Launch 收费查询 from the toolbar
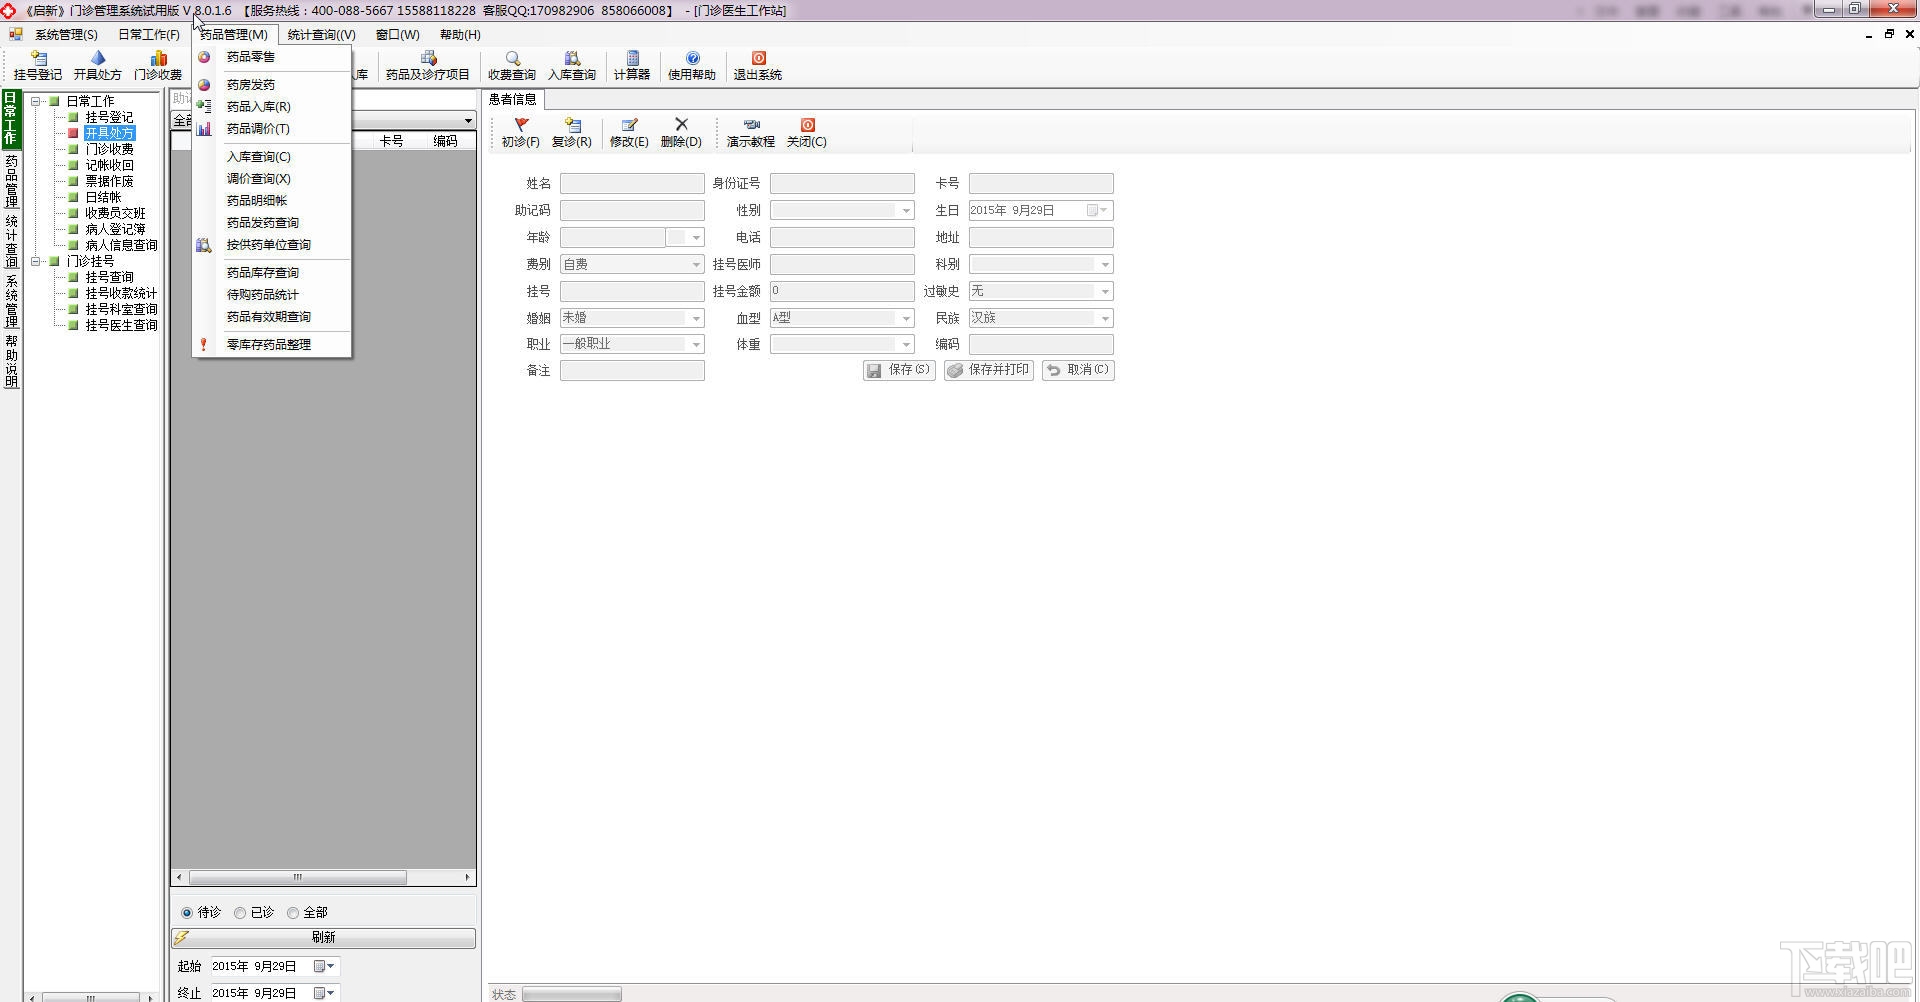Screen dimensions: 1920x1002 click(512, 66)
